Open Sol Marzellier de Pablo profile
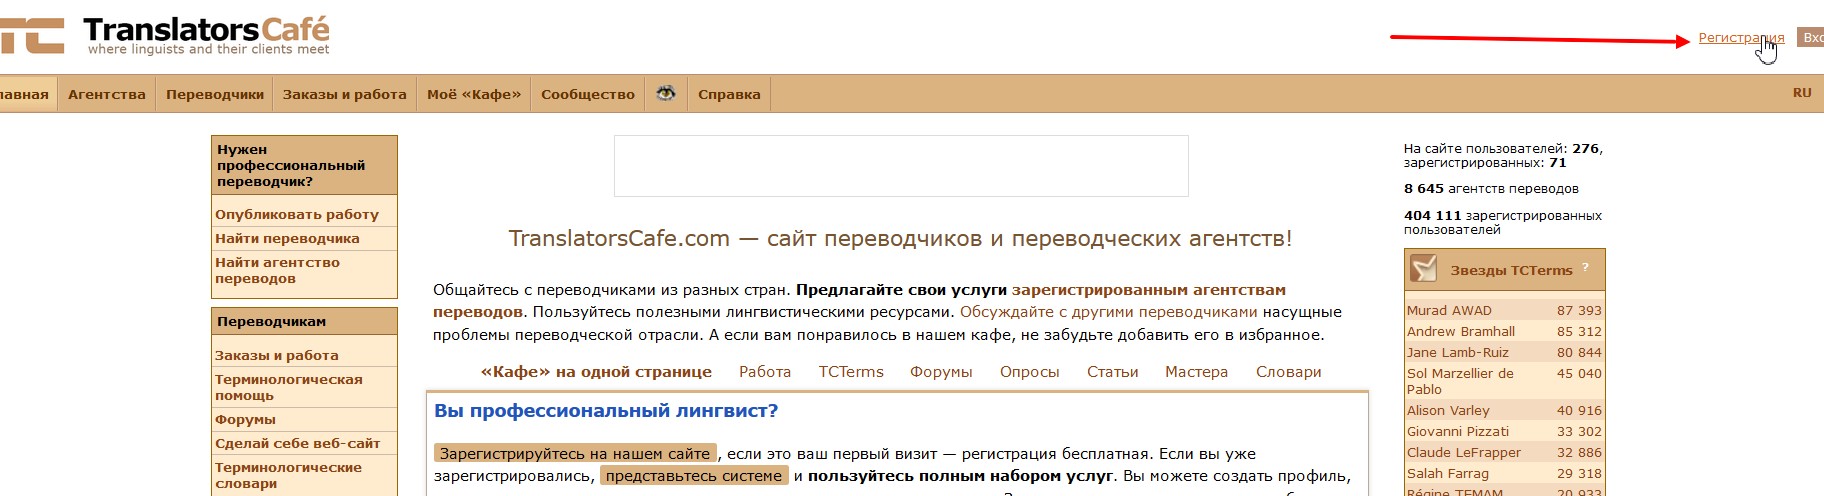The image size is (1824, 496). (x=1460, y=381)
